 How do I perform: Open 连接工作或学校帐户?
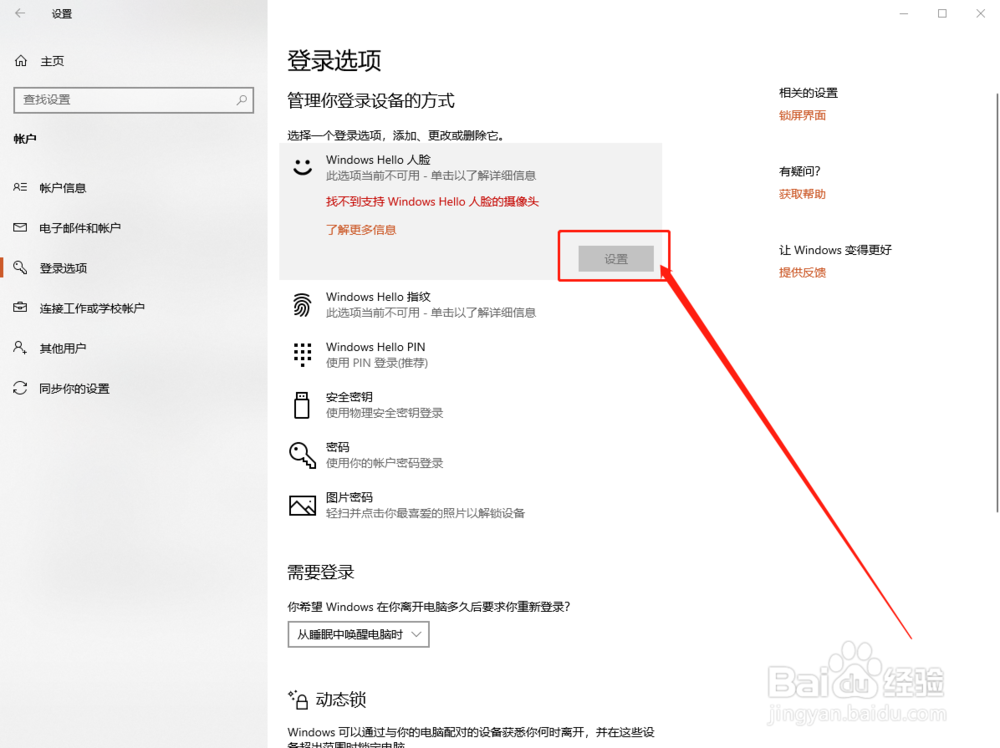(x=92, y=308)
